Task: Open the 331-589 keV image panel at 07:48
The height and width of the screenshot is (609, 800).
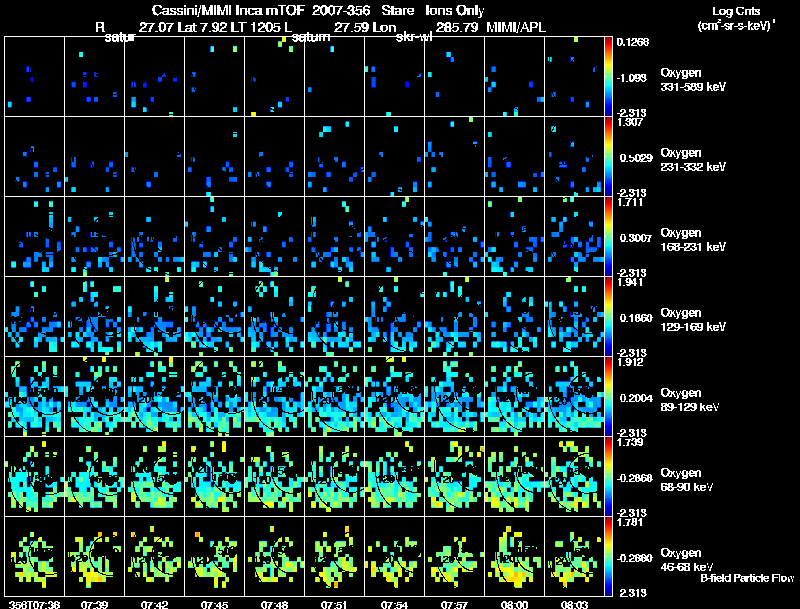Action: (x=274, y=77)
